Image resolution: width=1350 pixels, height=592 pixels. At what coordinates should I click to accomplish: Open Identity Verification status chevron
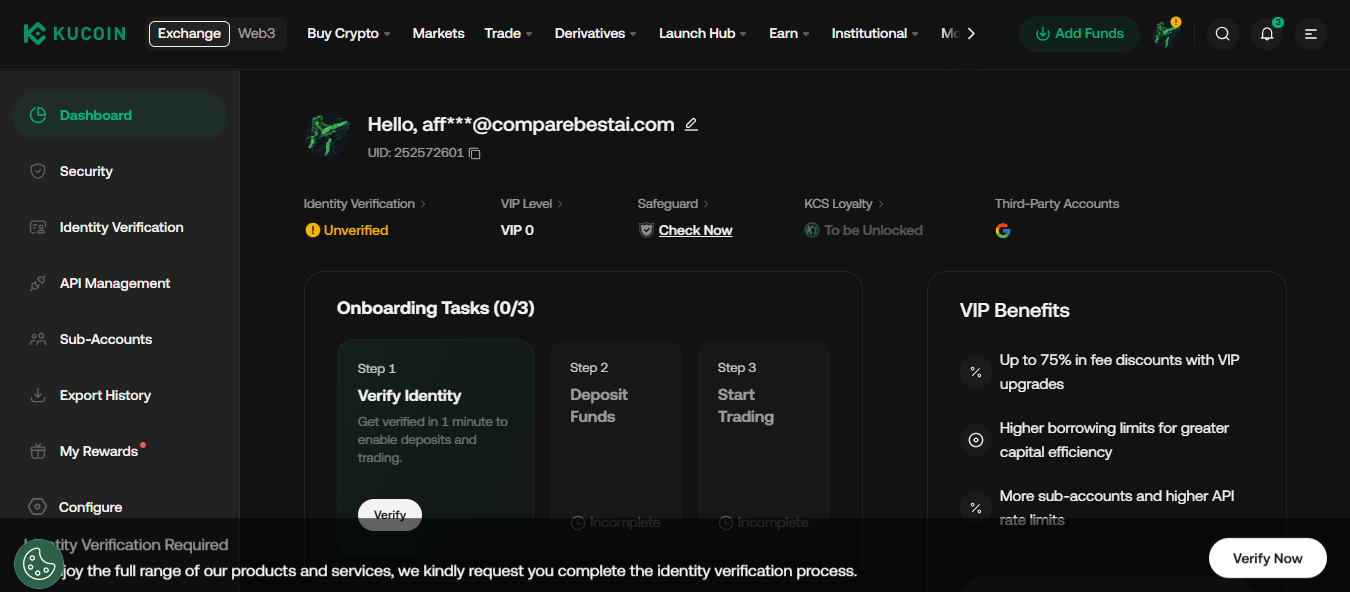click(x=423, y=204)
